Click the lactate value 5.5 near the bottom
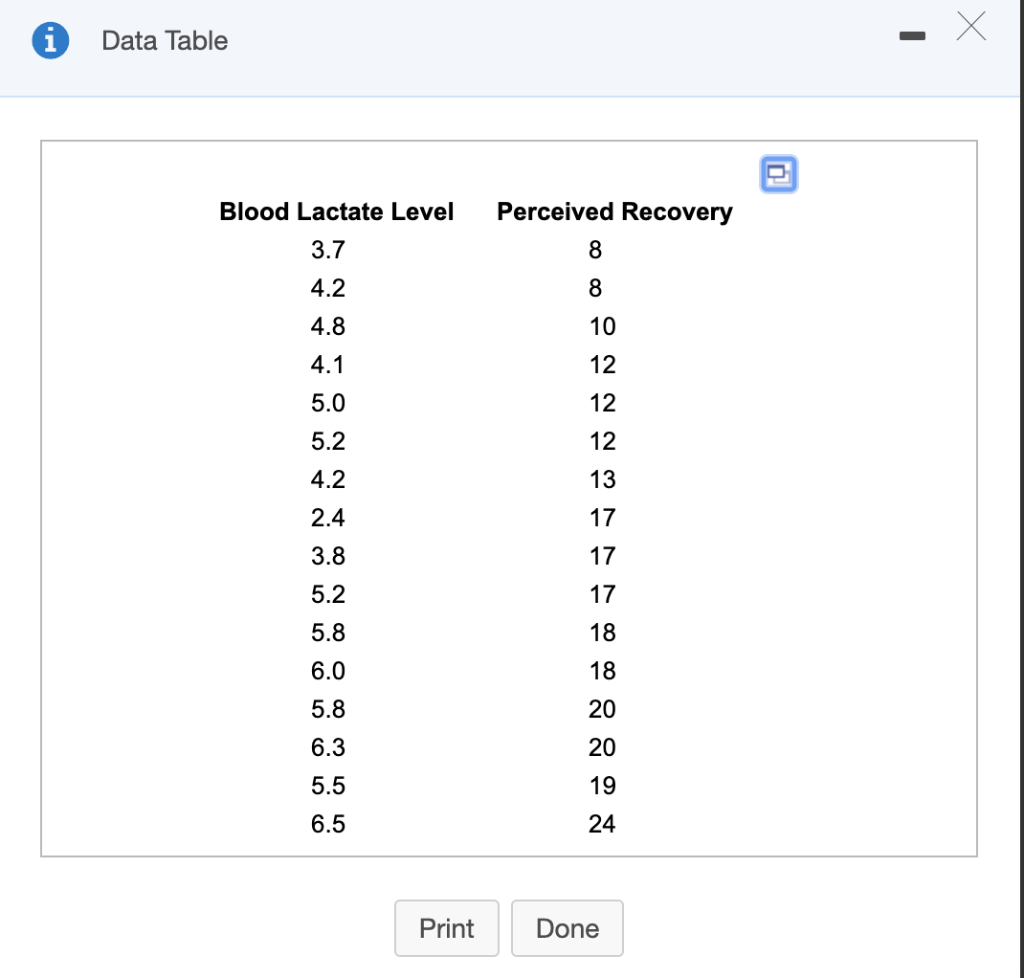The width and height of the screenshot is (1024, 978). click(x=328, y=785)
